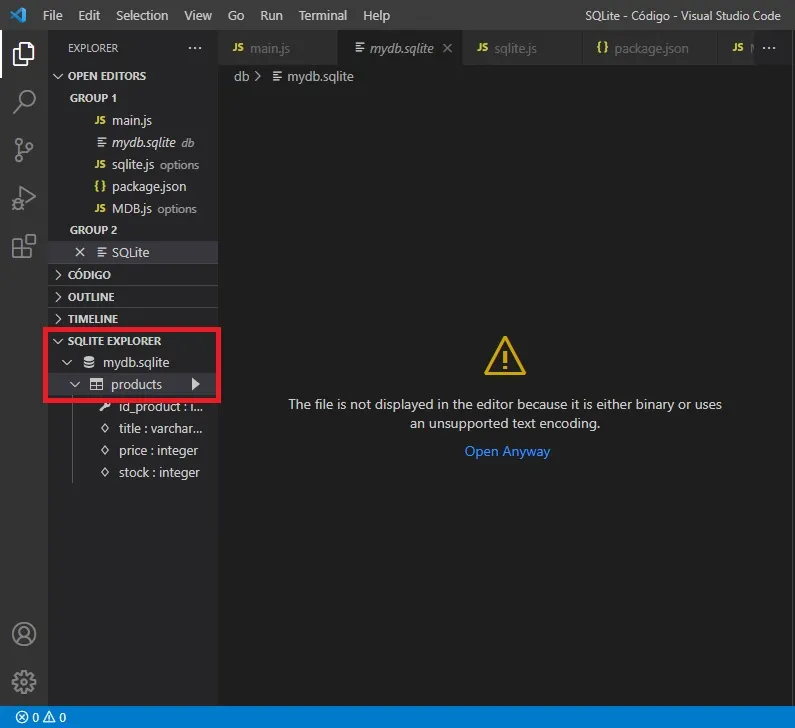Screen dimensions: 795x728
Task: Select main.js in Open Editors
Action: click(x=133, y=121)
